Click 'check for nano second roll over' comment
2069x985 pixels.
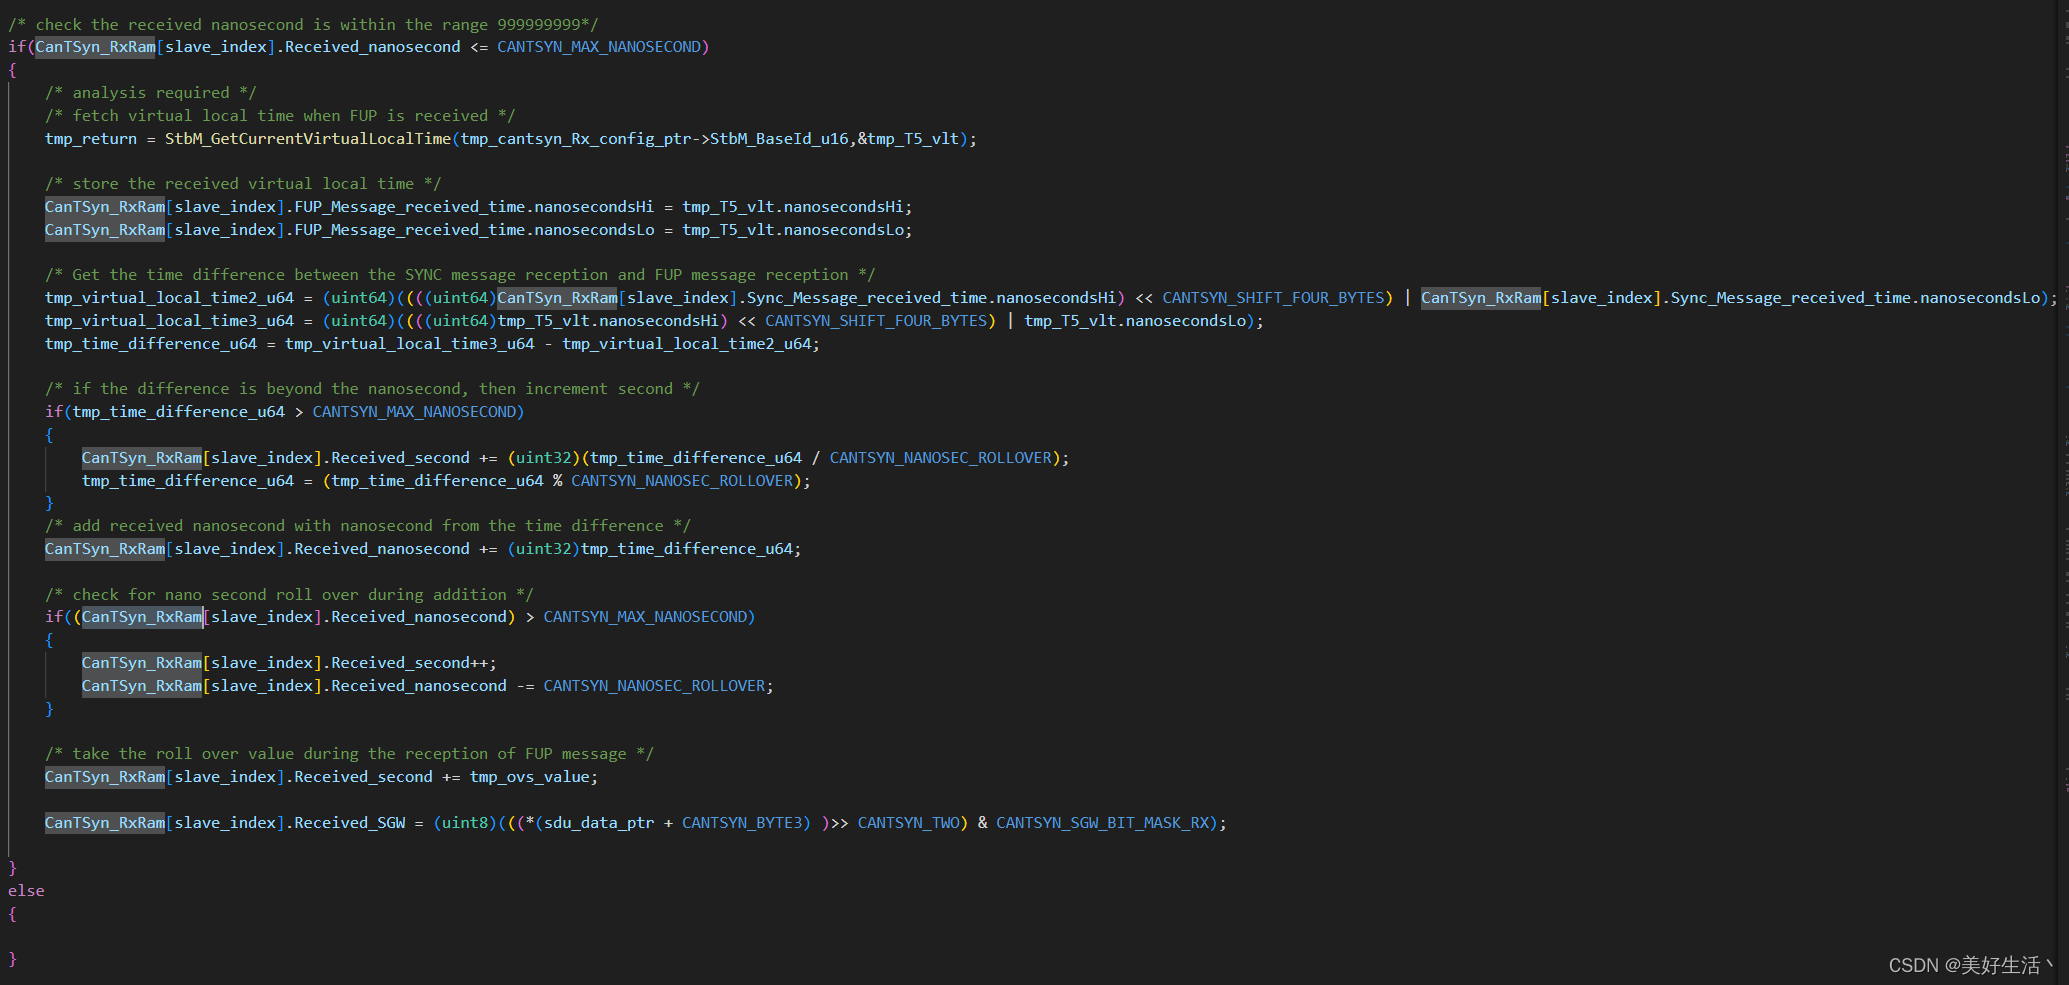(289, 595)
